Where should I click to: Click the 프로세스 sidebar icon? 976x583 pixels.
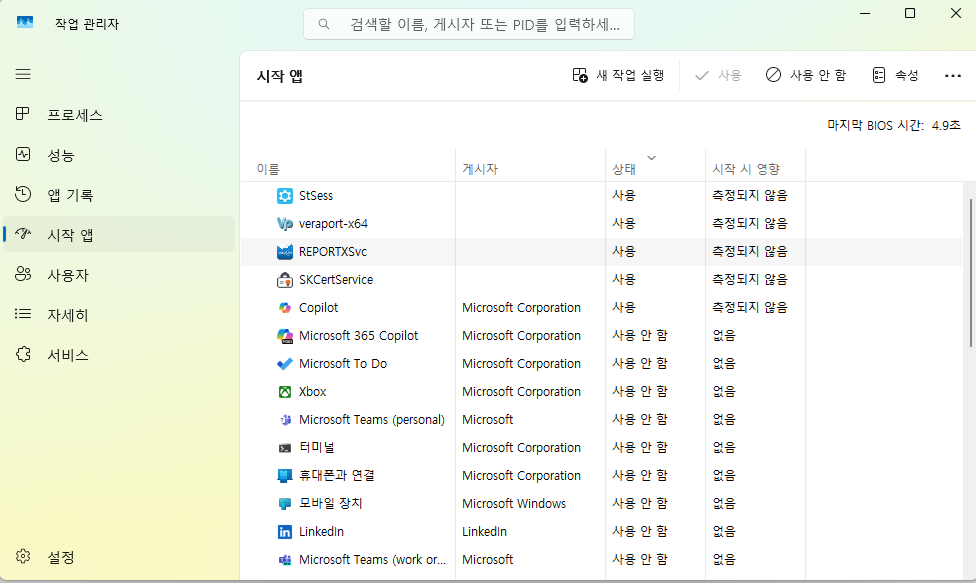tap(22, 114)
